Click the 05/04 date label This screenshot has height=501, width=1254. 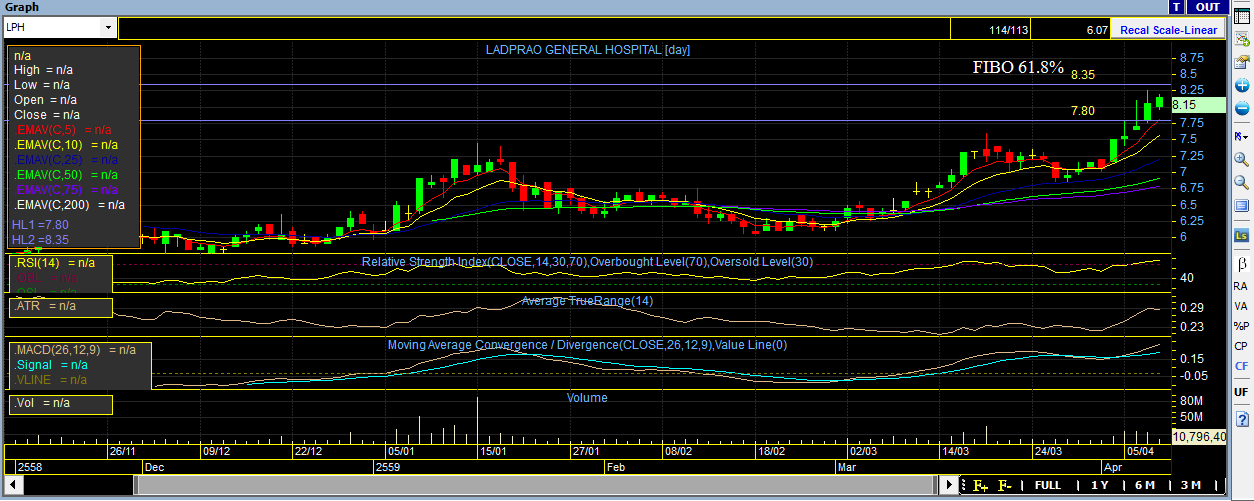[x=1140, y=451]
